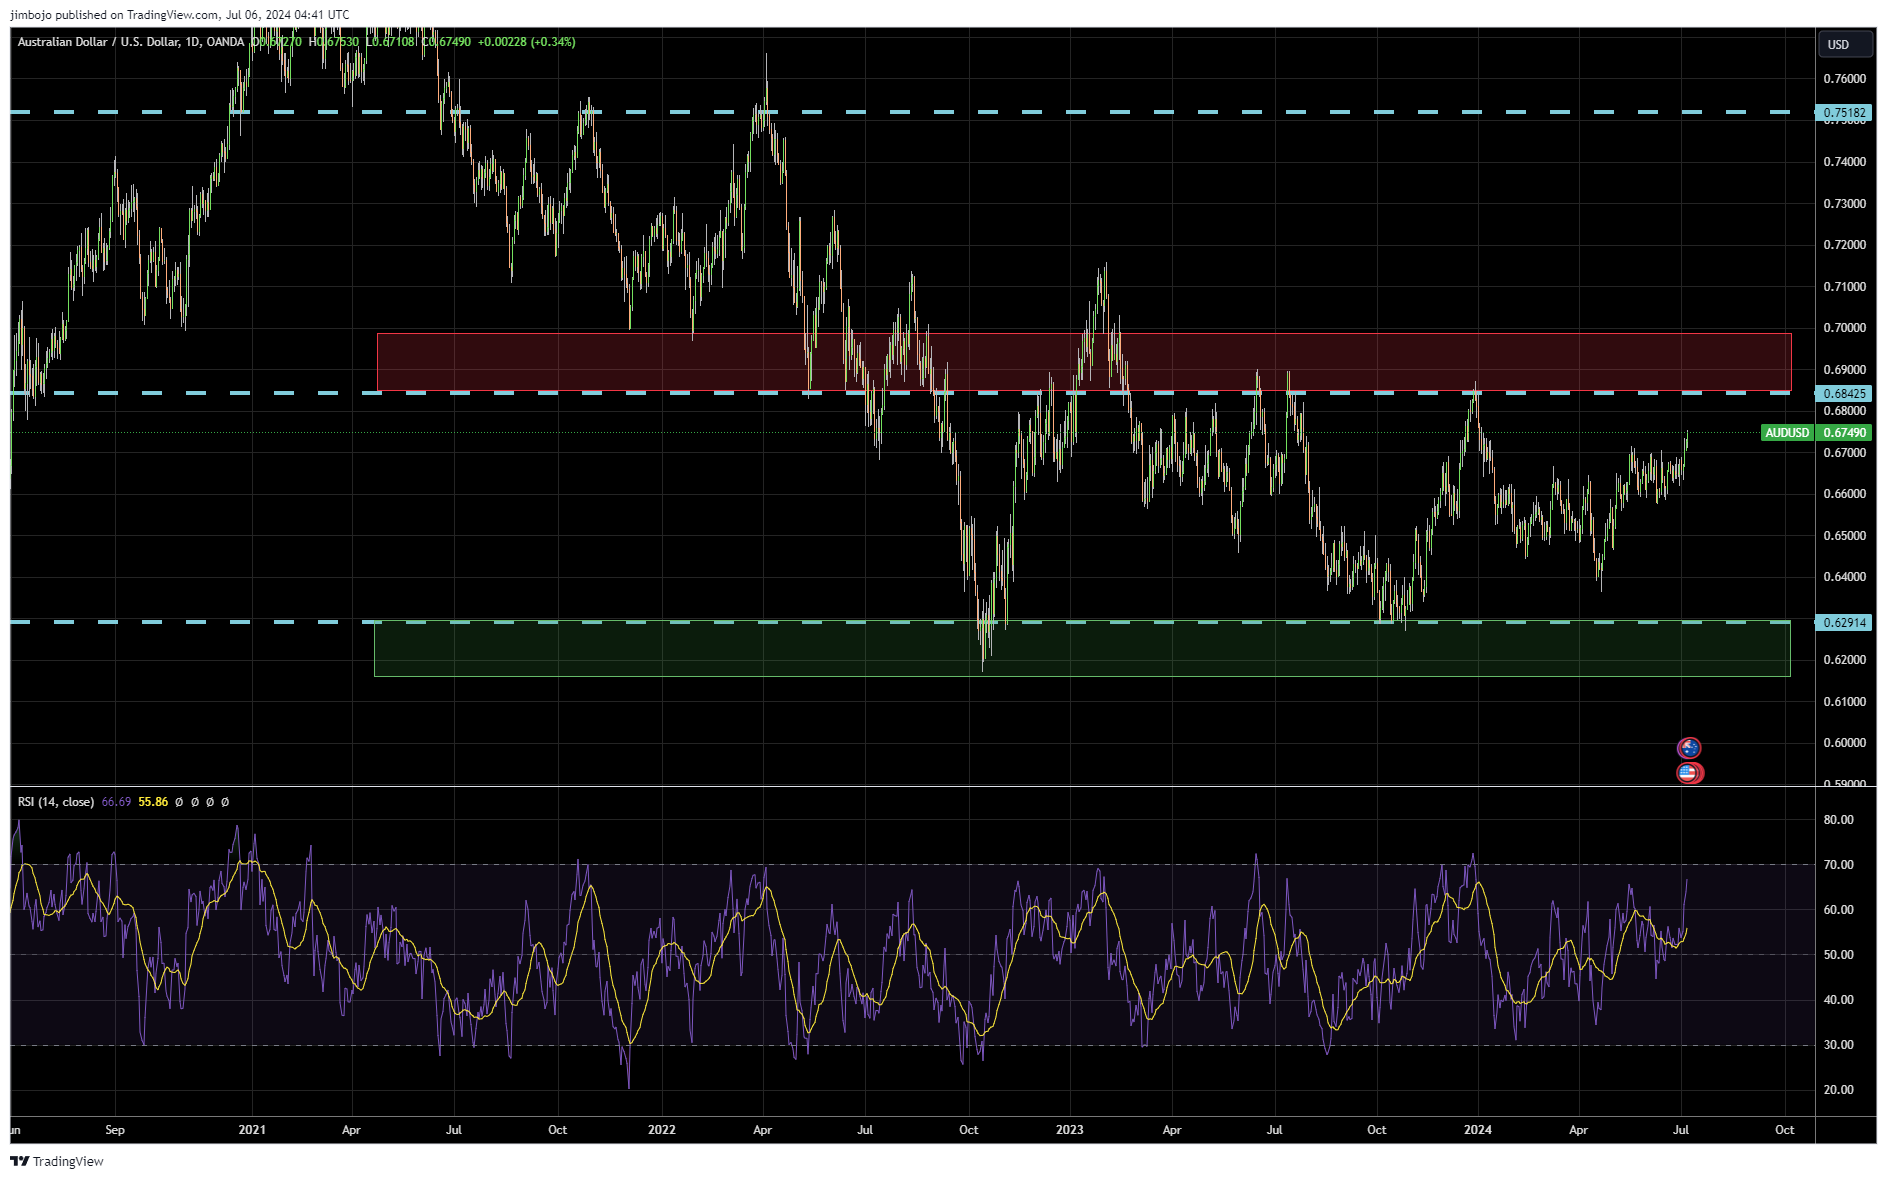Select the 0.68425 horizontal line label
This screenshot has width=1887, height=1179.
pos(1844,394)
